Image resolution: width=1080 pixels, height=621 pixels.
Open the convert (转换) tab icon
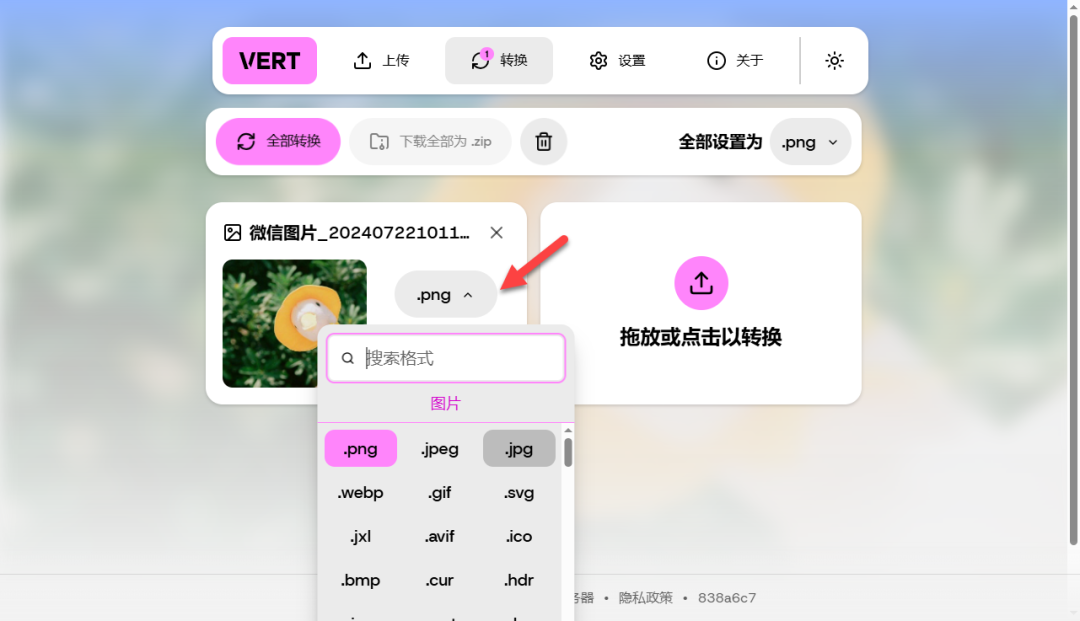tap(479, 61)
